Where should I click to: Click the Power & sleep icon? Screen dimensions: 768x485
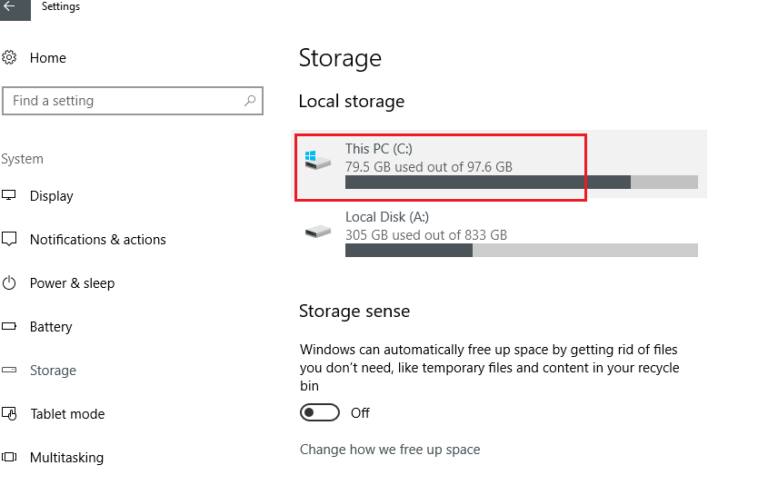[10, 283]
